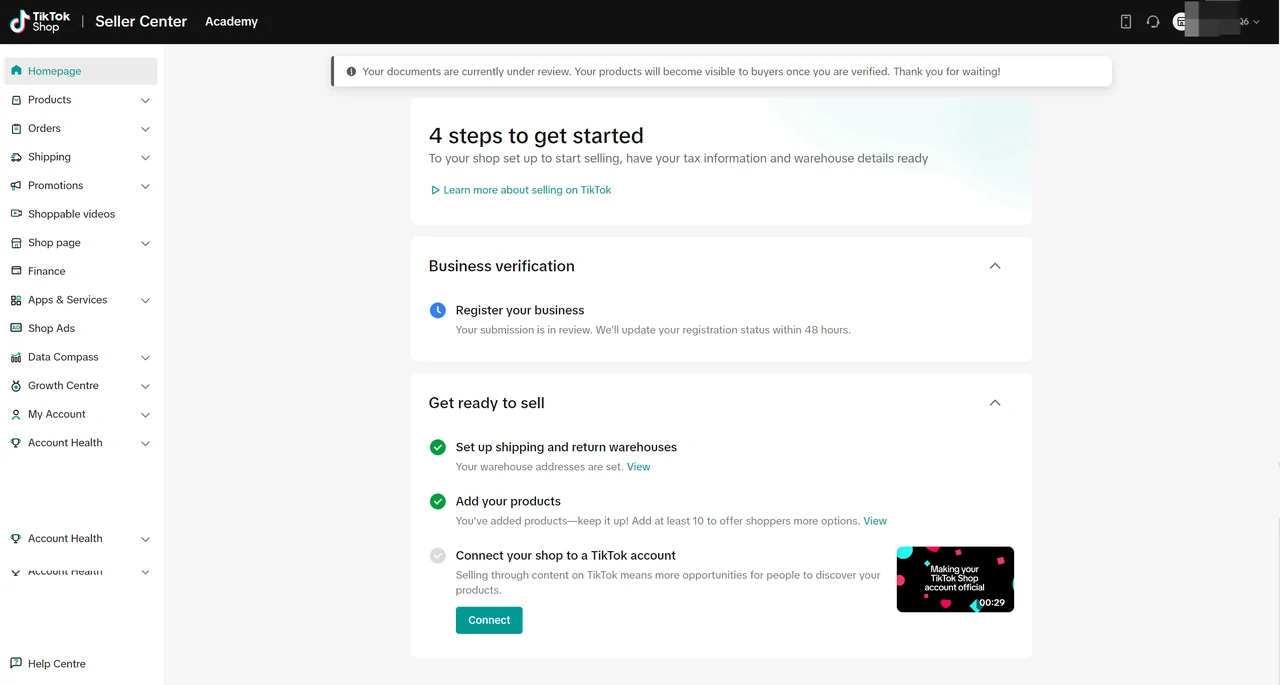
Task: Click the customer support headset icon
Action: pos(1153,22)
